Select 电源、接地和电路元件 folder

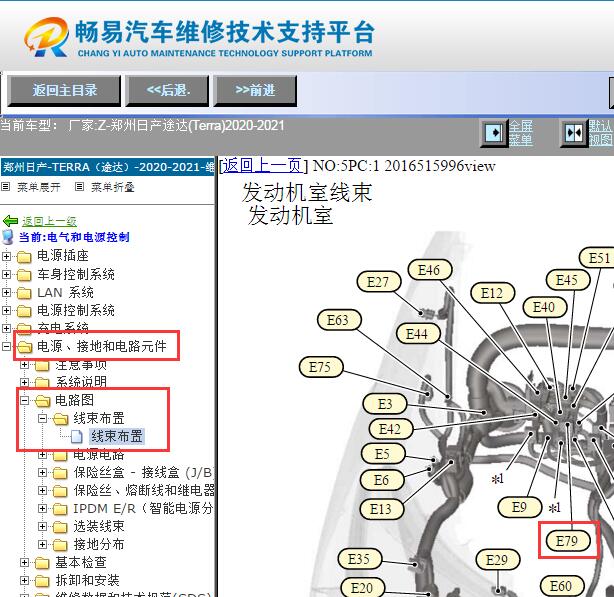pyautogui.click(x=102, y=346)
